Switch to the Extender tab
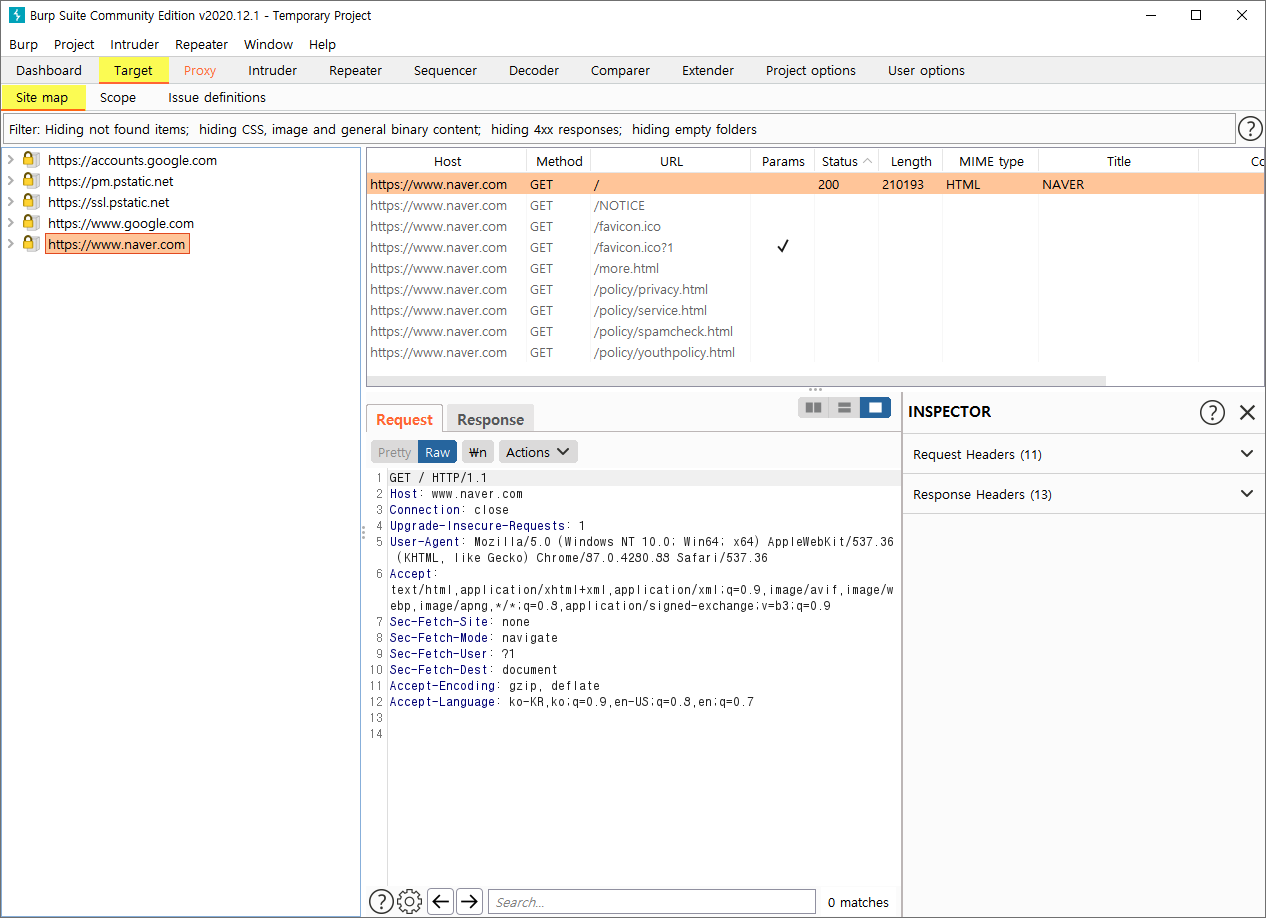Screen dimensions: 1266x918 point(708,70)
